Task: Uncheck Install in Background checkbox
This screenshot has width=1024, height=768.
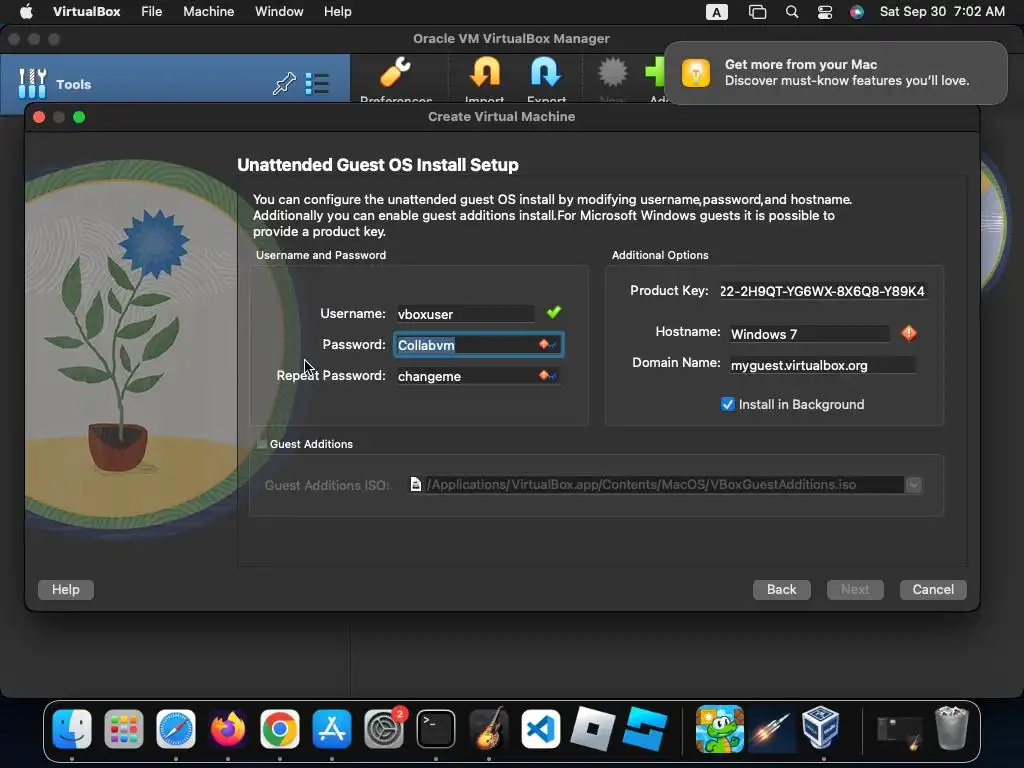Action: click(728, 404)
